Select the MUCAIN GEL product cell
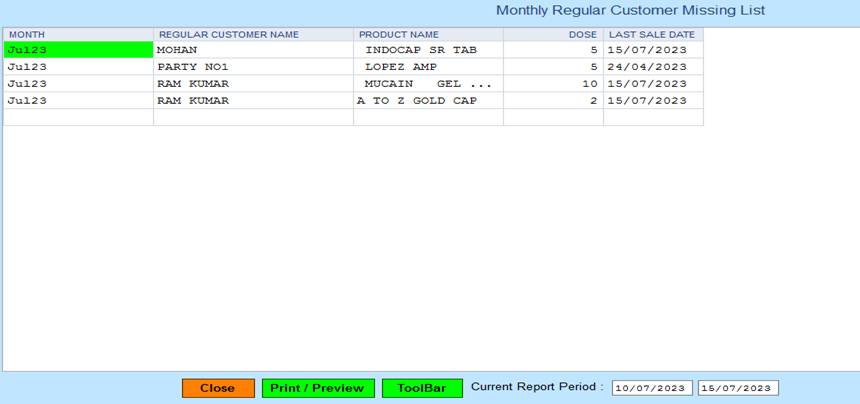860x404 pixels. point(428,83)
